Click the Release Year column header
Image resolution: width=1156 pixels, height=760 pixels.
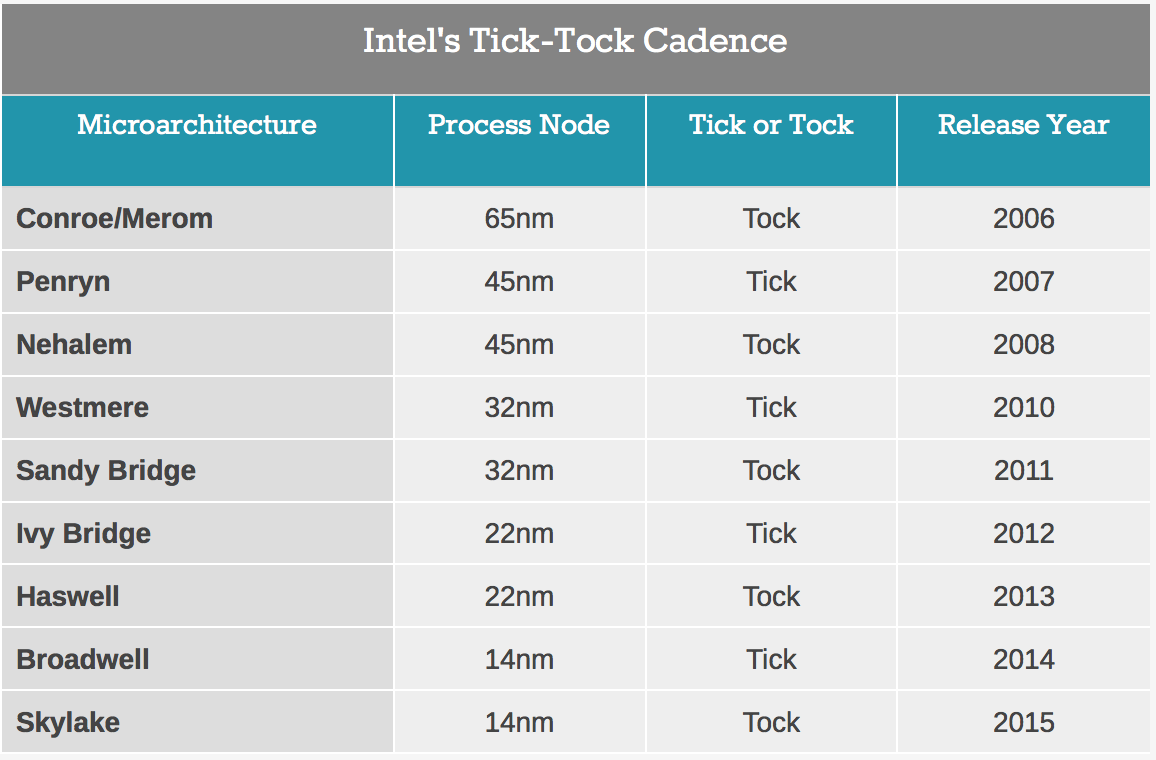pos(1023,140)
